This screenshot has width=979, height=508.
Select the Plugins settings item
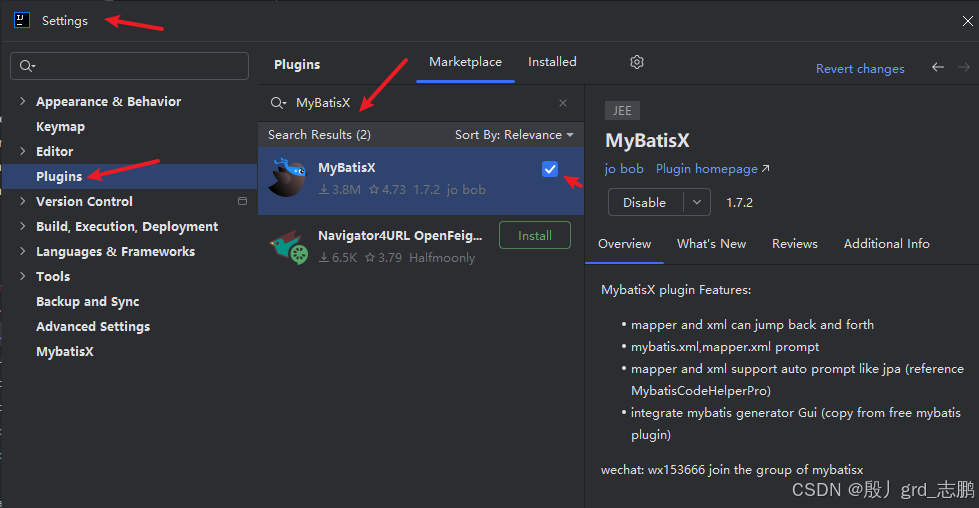[130, 177]
